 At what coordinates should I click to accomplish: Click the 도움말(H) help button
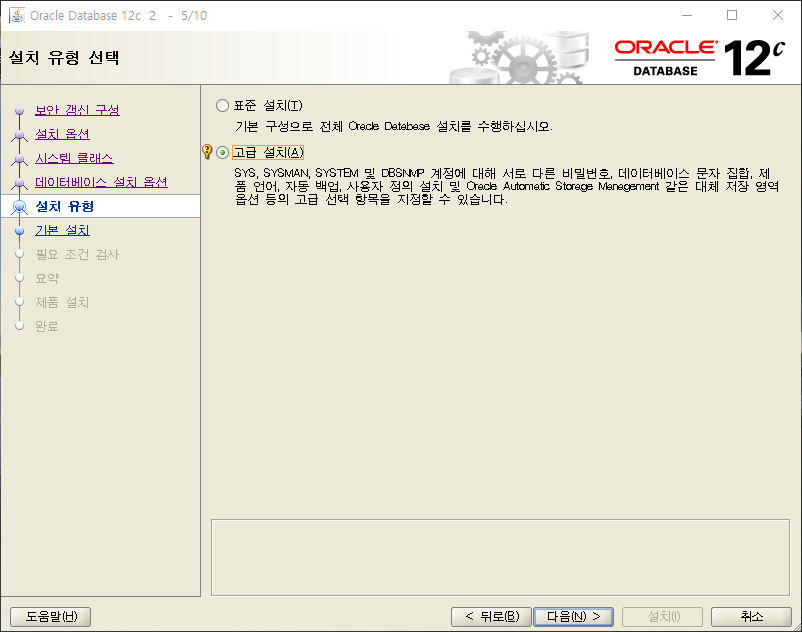[51, 617]
